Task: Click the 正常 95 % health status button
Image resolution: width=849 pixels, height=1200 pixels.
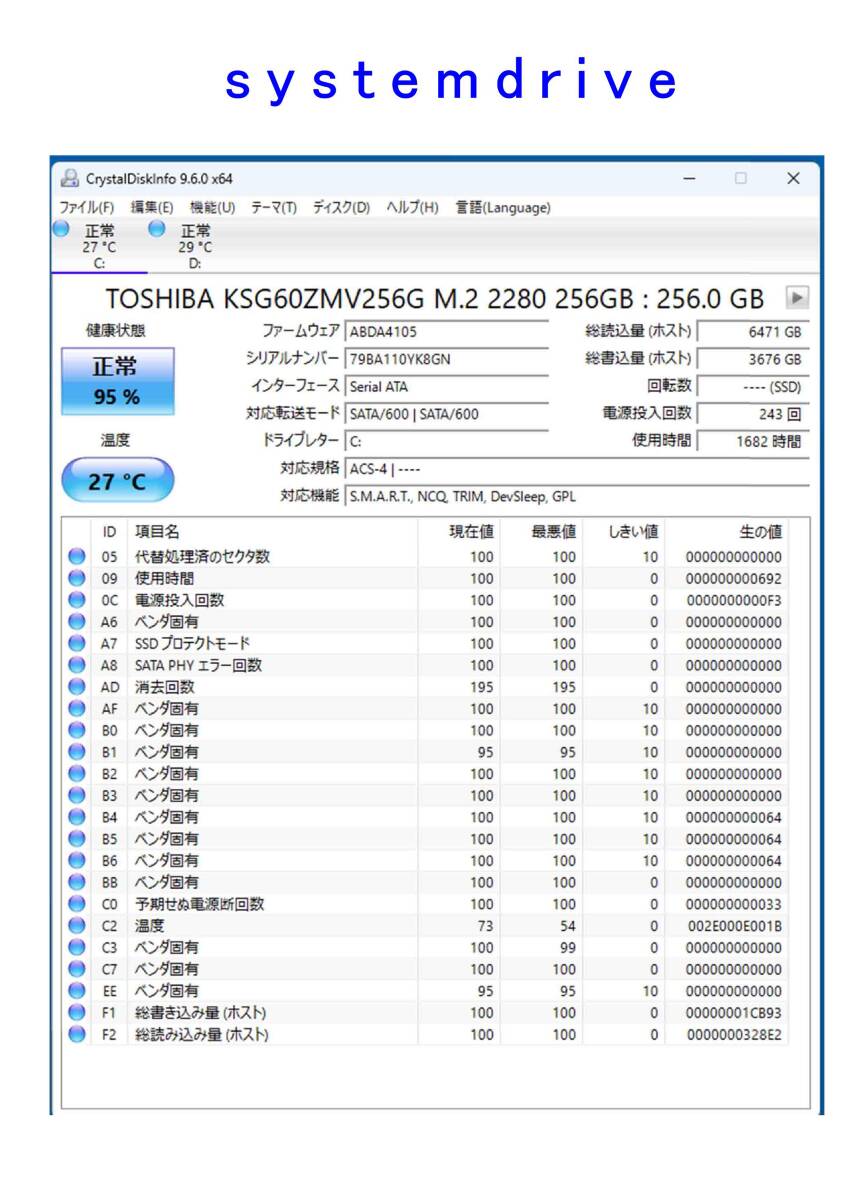Action: click(x=117, y=381)
